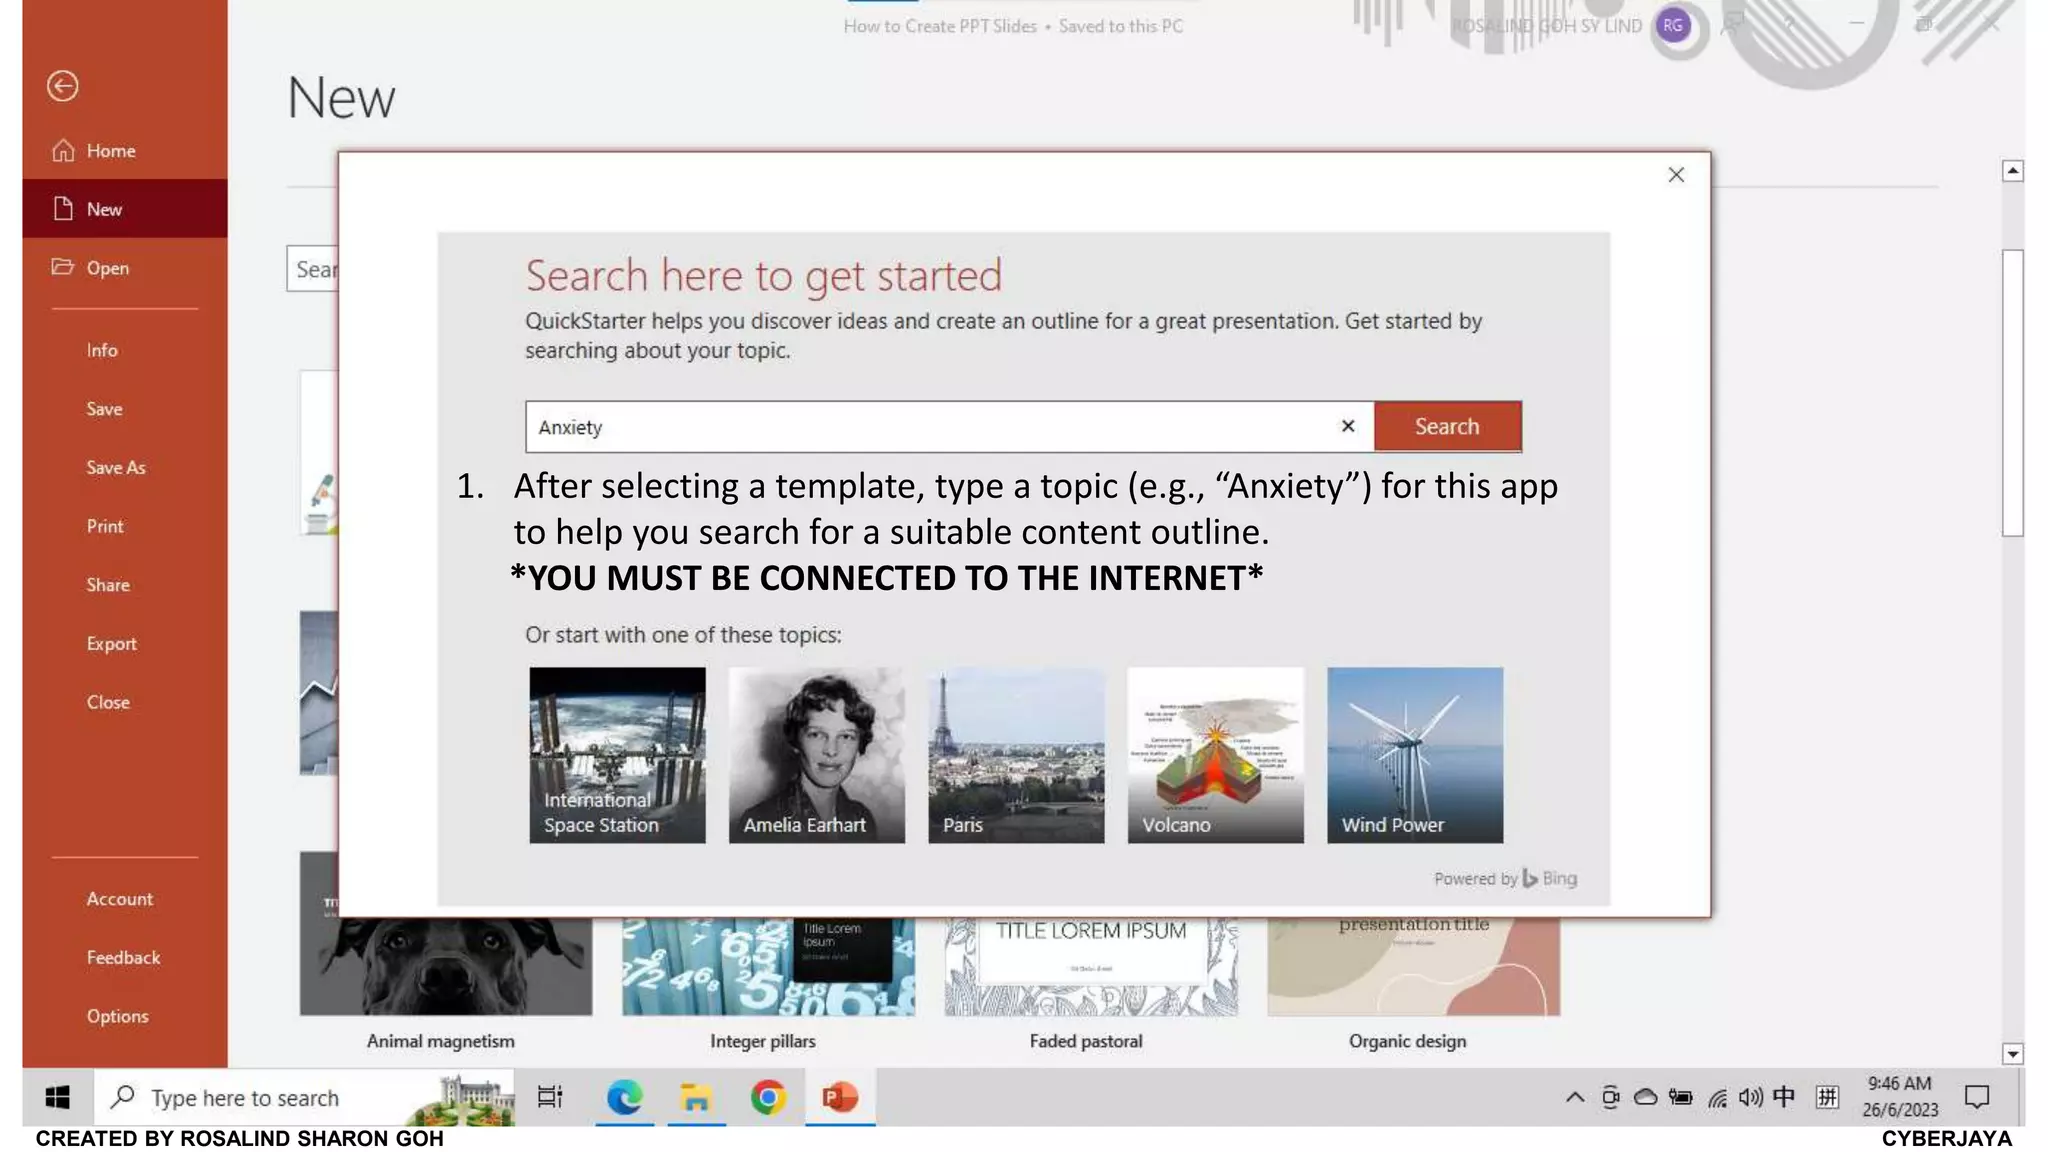
Task: Open Feedback in the sidebar
Action: tap(123, 958)
